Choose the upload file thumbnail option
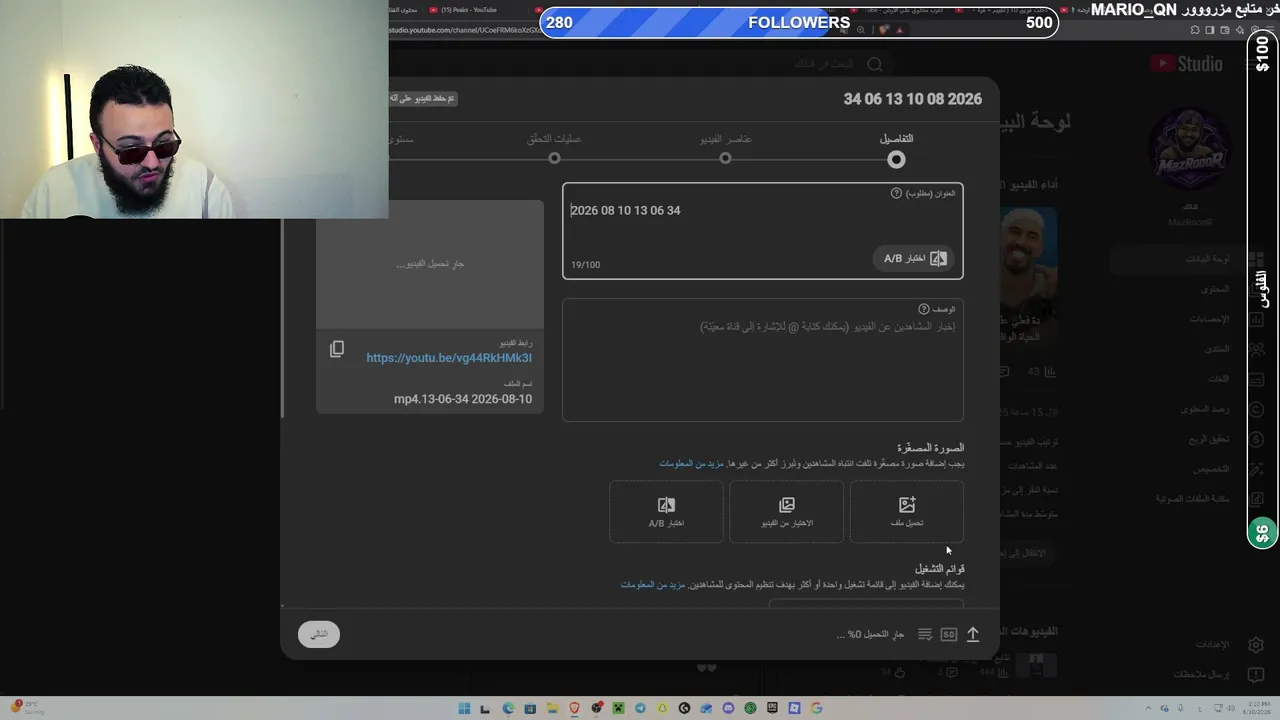 pos(907,512)
